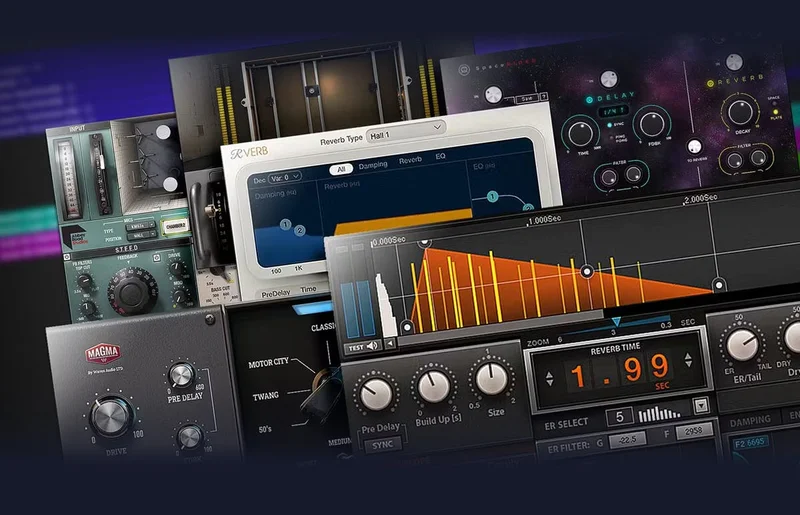Click the CHAMBER 2 selector display
Screen dimensions: 800x515
click(175, 226)
